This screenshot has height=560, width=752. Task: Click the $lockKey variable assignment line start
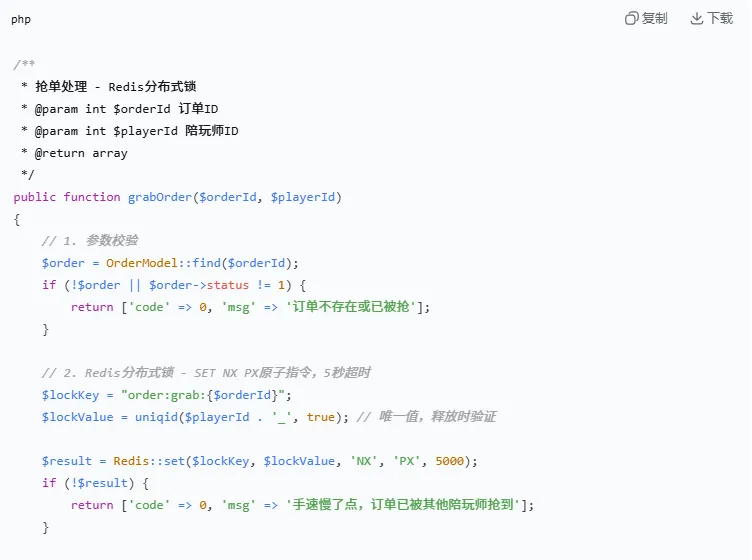click(70, 395)
